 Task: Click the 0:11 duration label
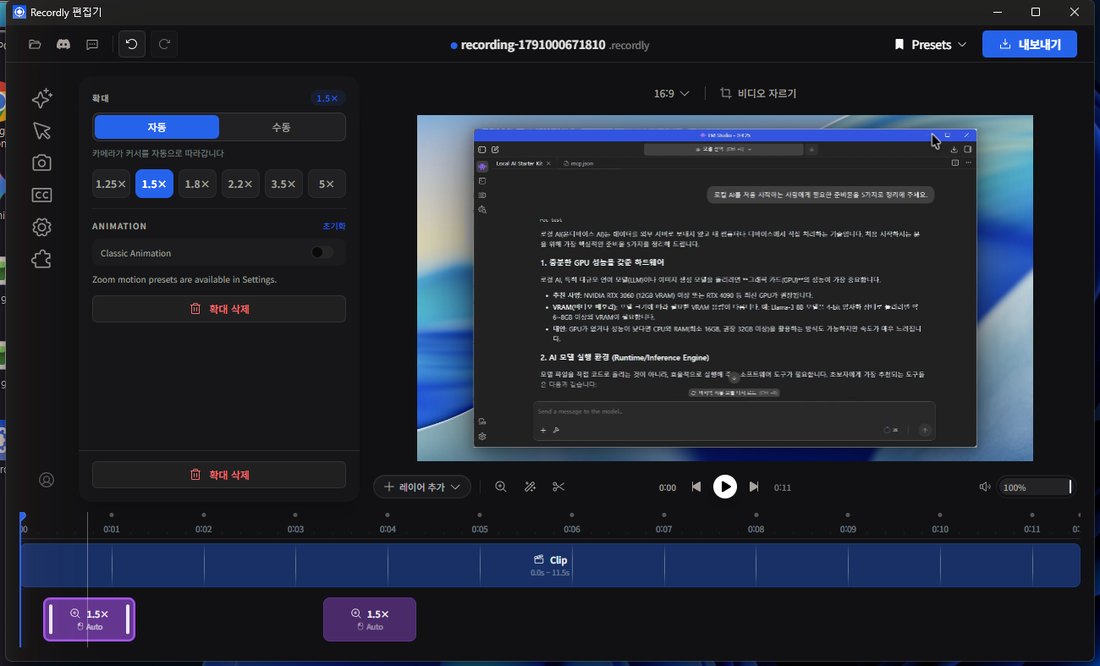(x=782, y=487)
